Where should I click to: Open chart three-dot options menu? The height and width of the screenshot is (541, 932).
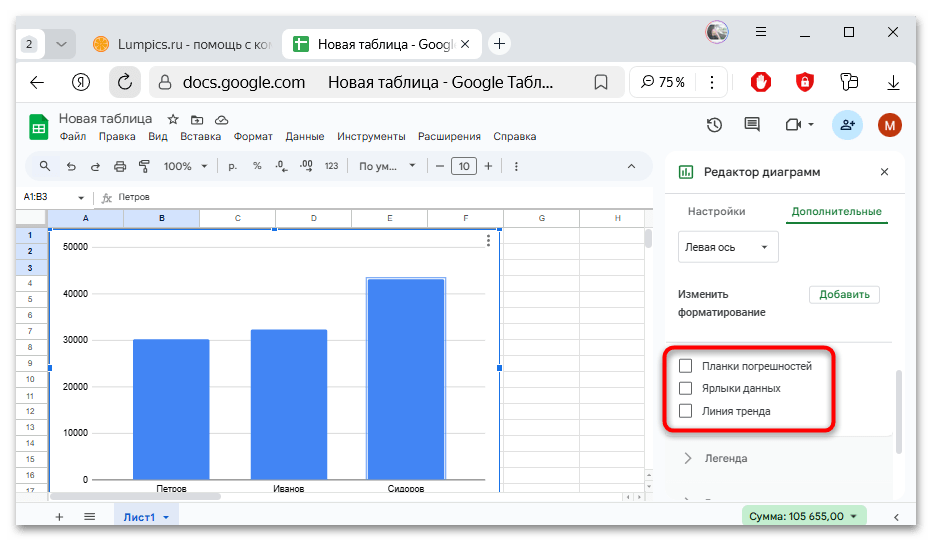pos(488,240)
